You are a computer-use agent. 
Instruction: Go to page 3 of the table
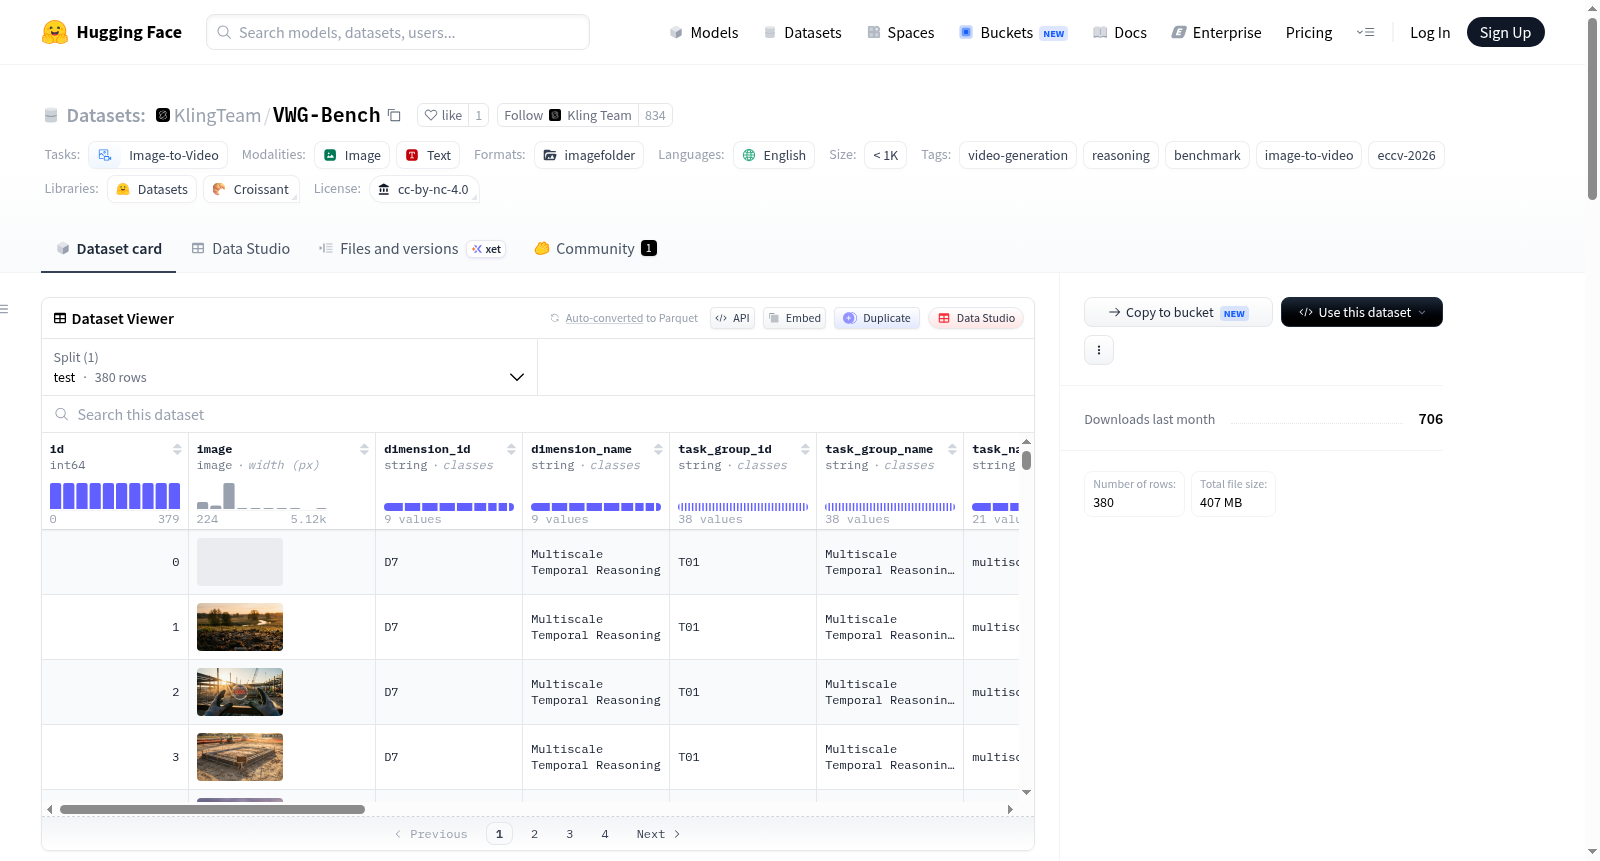pos(570,834)
